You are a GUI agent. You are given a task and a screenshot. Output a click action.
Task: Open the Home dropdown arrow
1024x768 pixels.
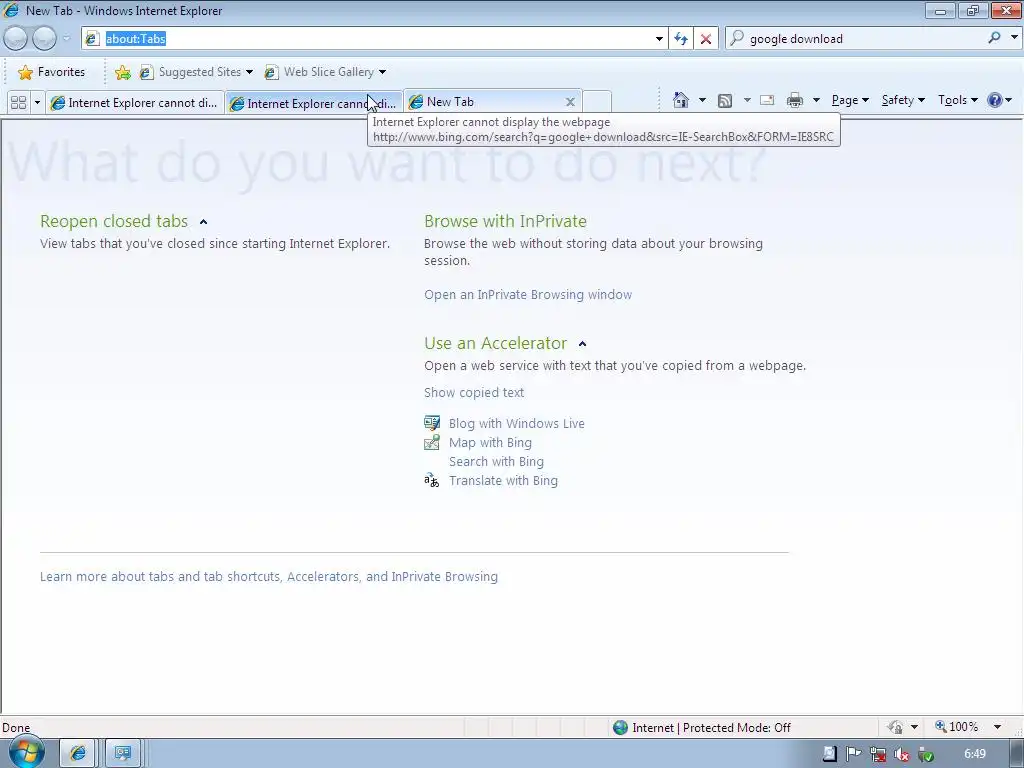tap(702, 100)
